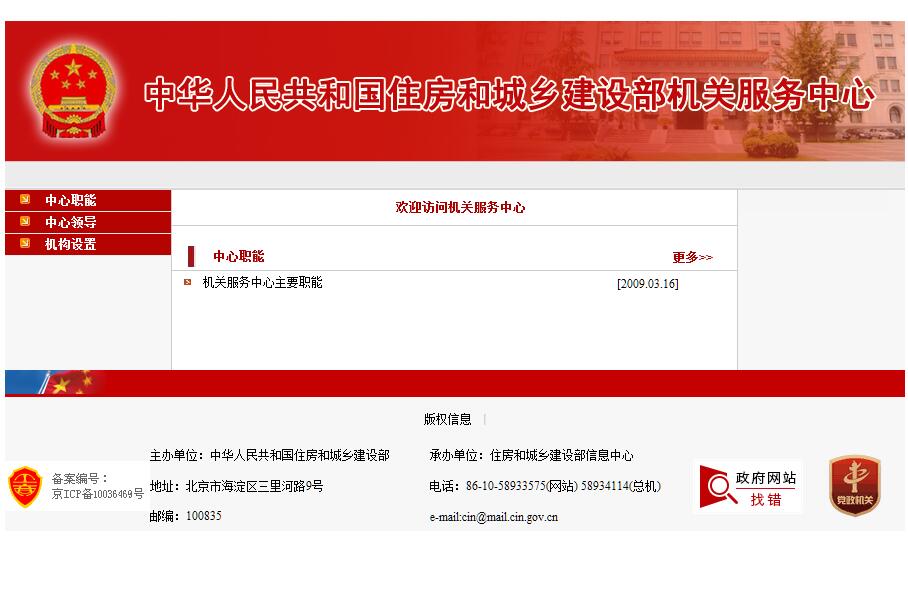Screen dimensions: 908x596
Task: Click the 主办单位 sponsor line
Action: click(270, 455)
